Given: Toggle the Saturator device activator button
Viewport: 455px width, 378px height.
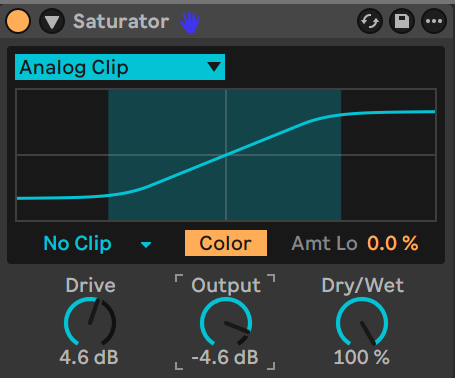Looking at the screenshot, I should 18,21.
